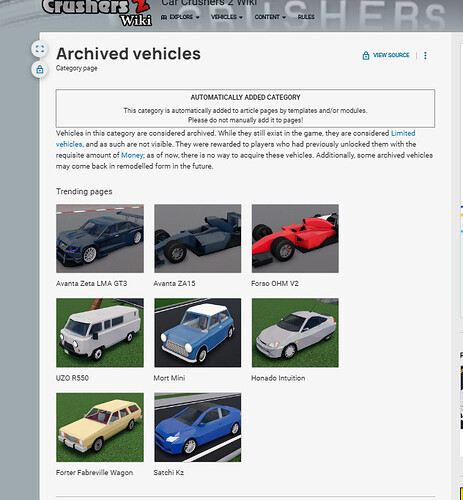Click the fullscreen expand icon

coord(40,49)
